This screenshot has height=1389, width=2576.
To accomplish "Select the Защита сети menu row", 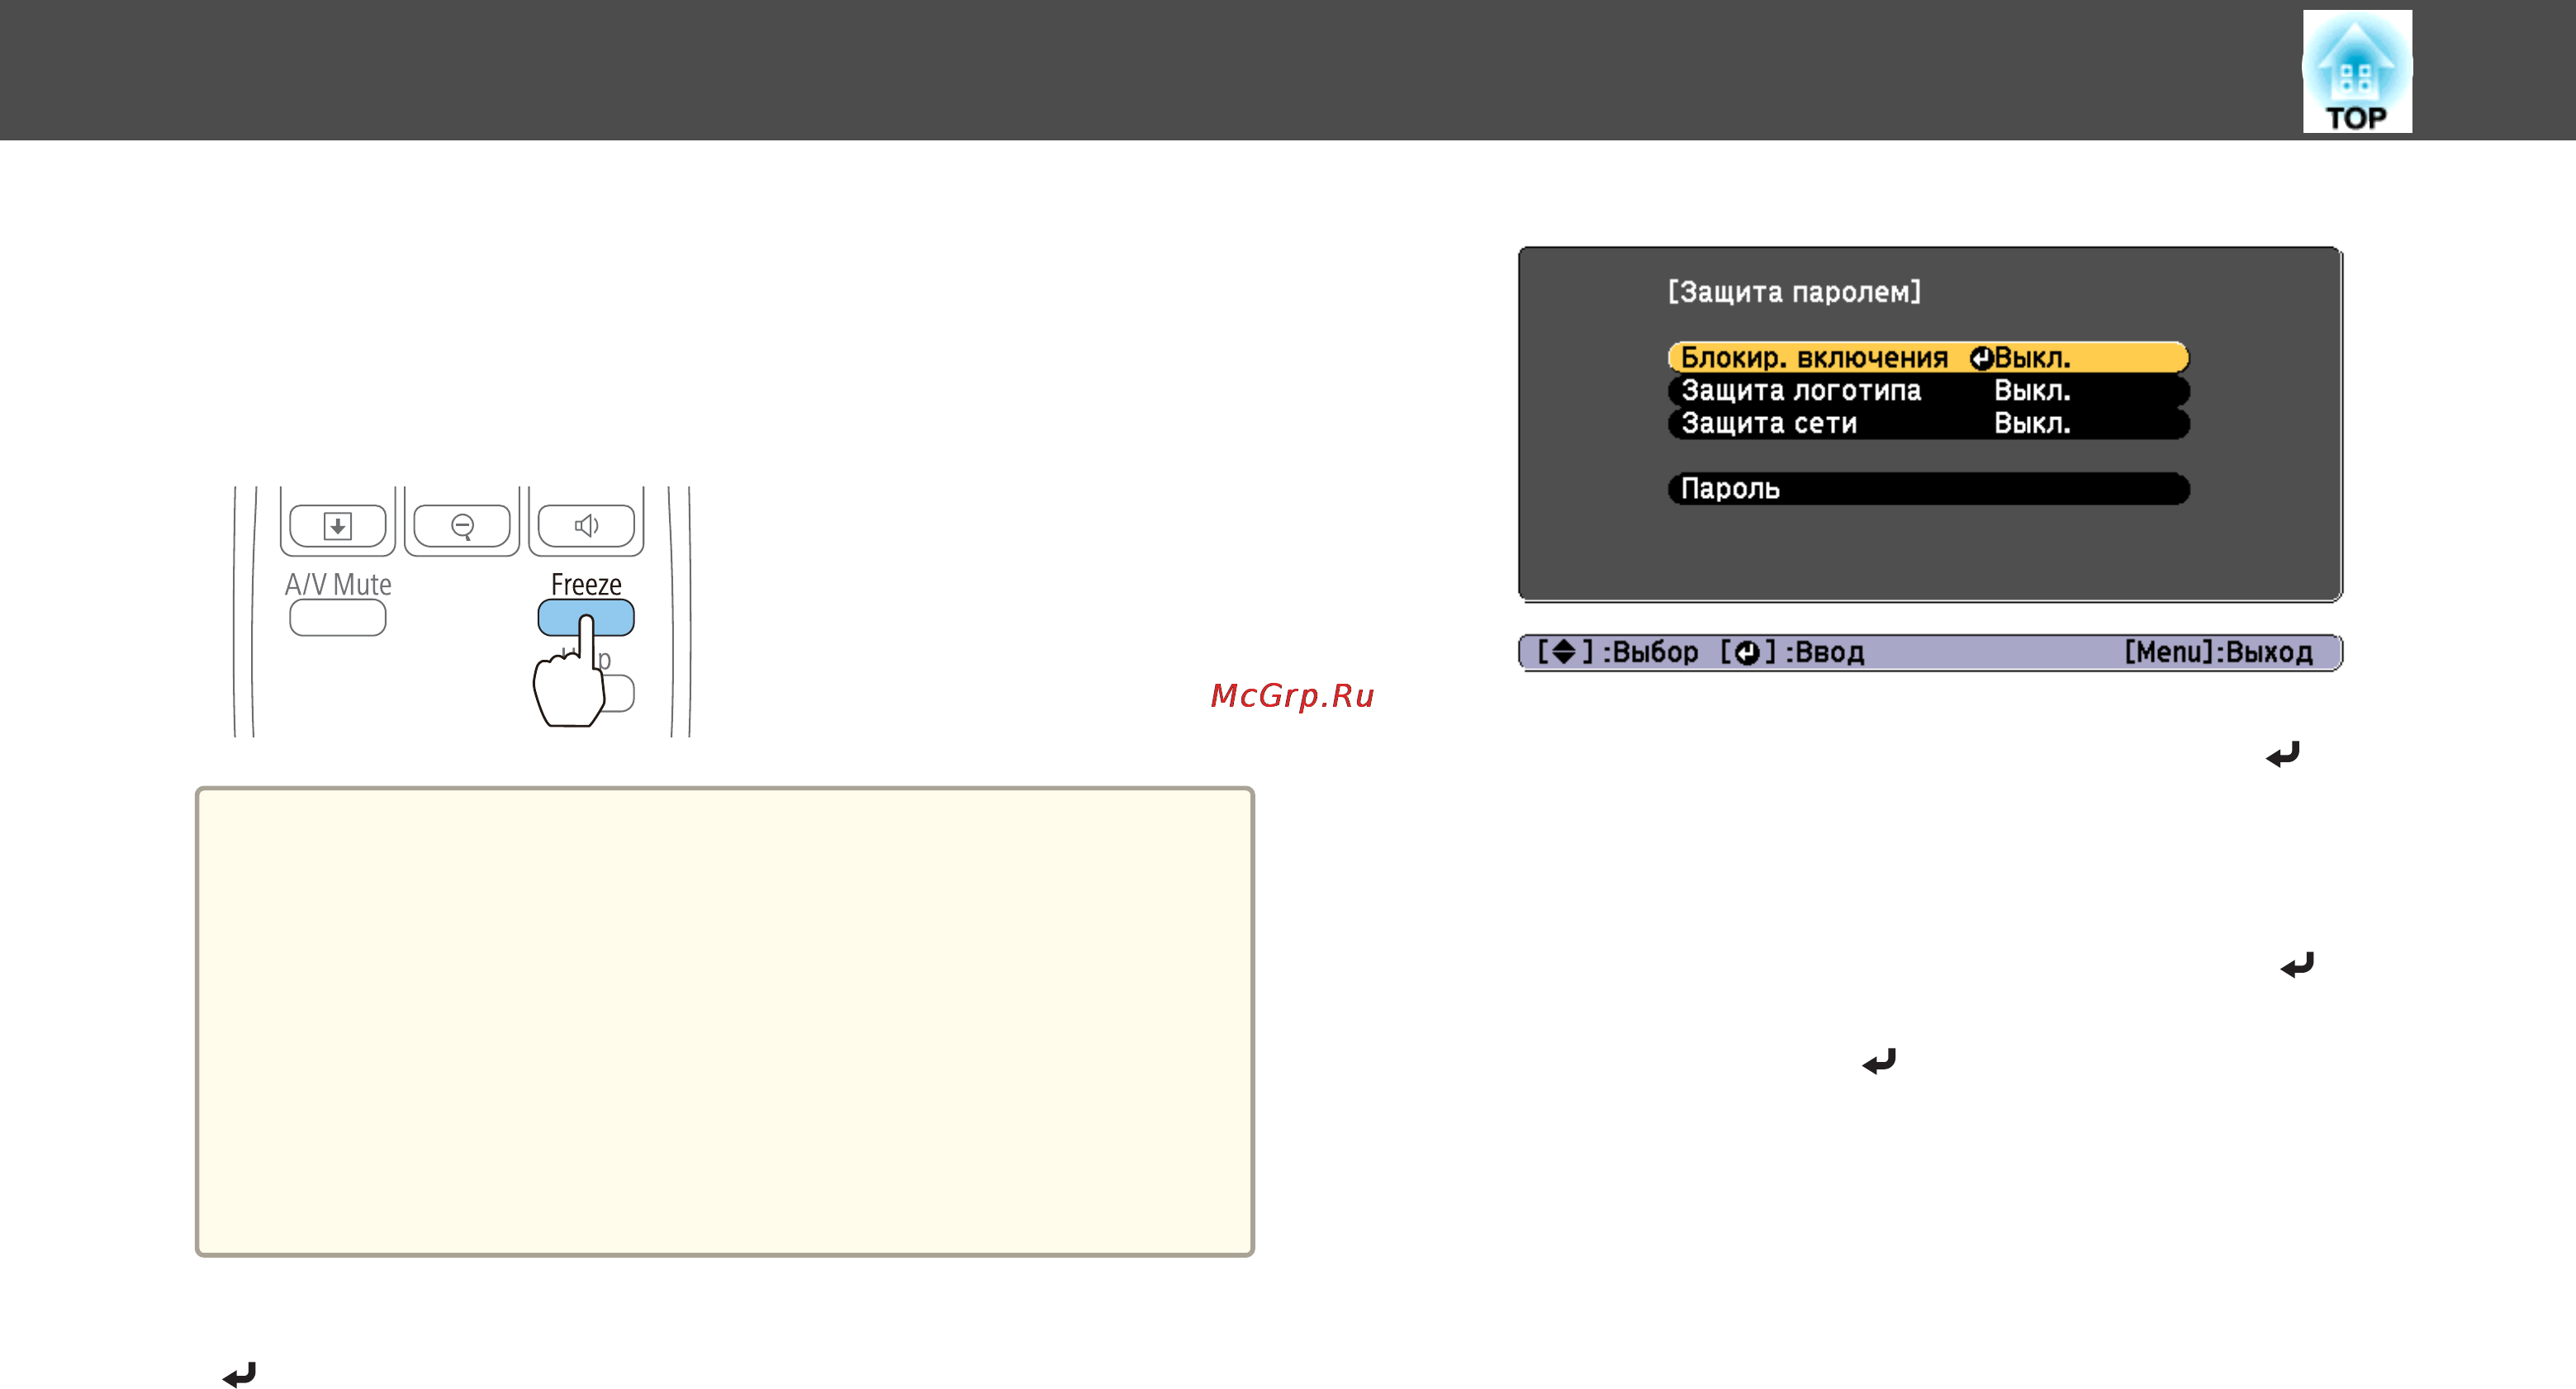I will 1928,423.
